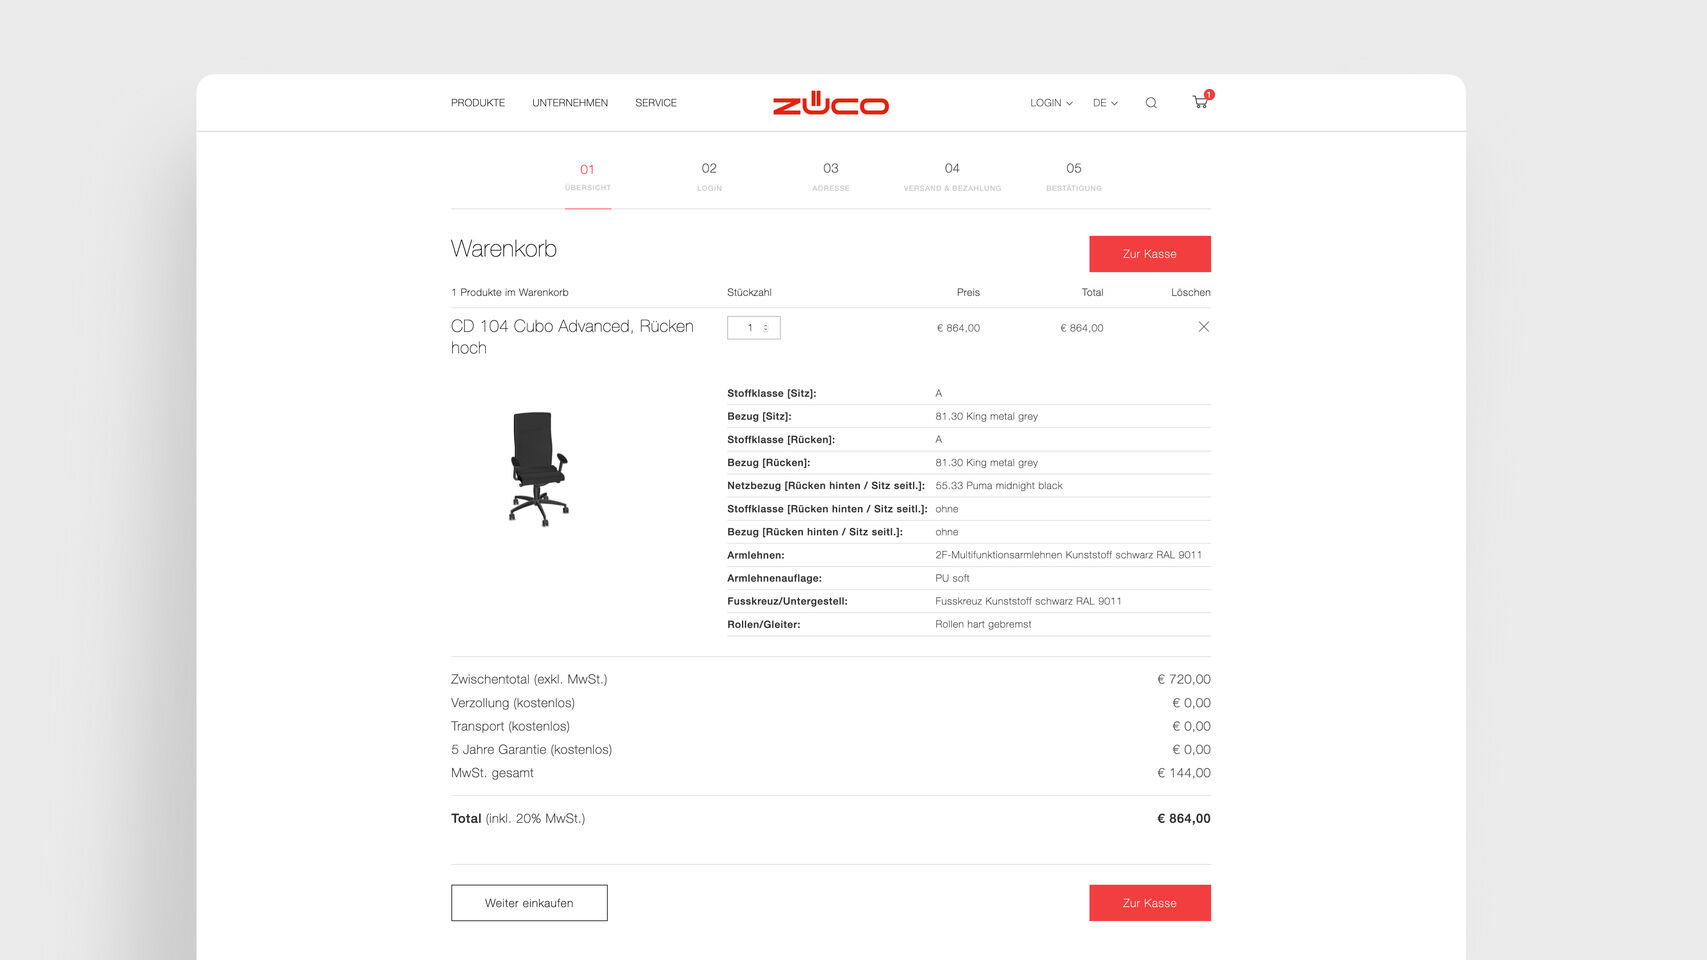The image size is (1707, 960).
Task: Open CD 104 Cubo Advanced product title
Action: pos(572,337)
